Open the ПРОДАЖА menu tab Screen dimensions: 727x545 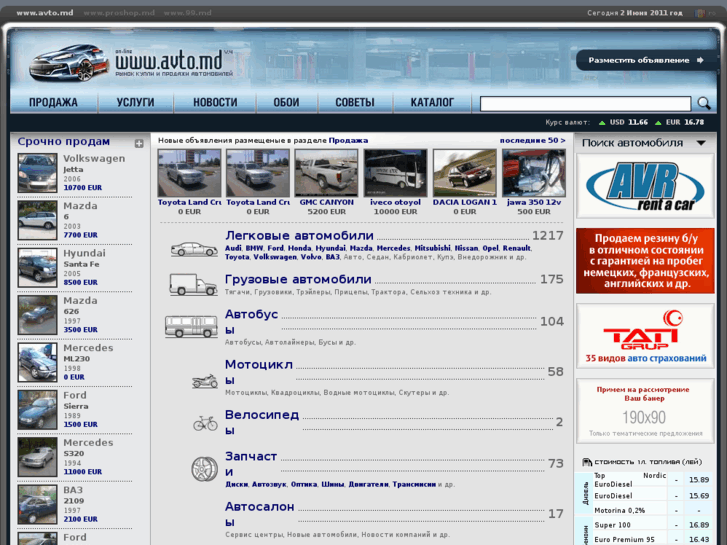(53, 102)
